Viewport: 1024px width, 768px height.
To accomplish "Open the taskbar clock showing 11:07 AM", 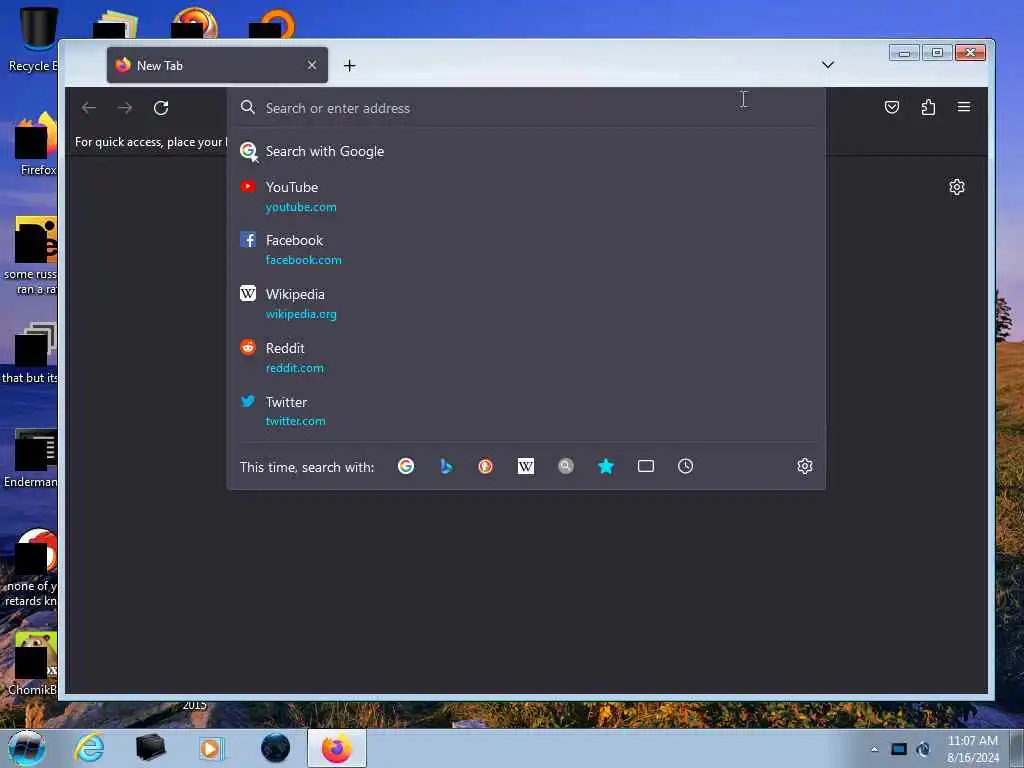I will [x=973, y=749].
